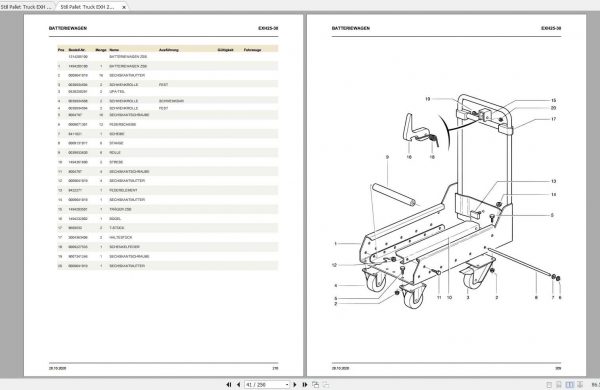Click diagram callout number 8

536,297
